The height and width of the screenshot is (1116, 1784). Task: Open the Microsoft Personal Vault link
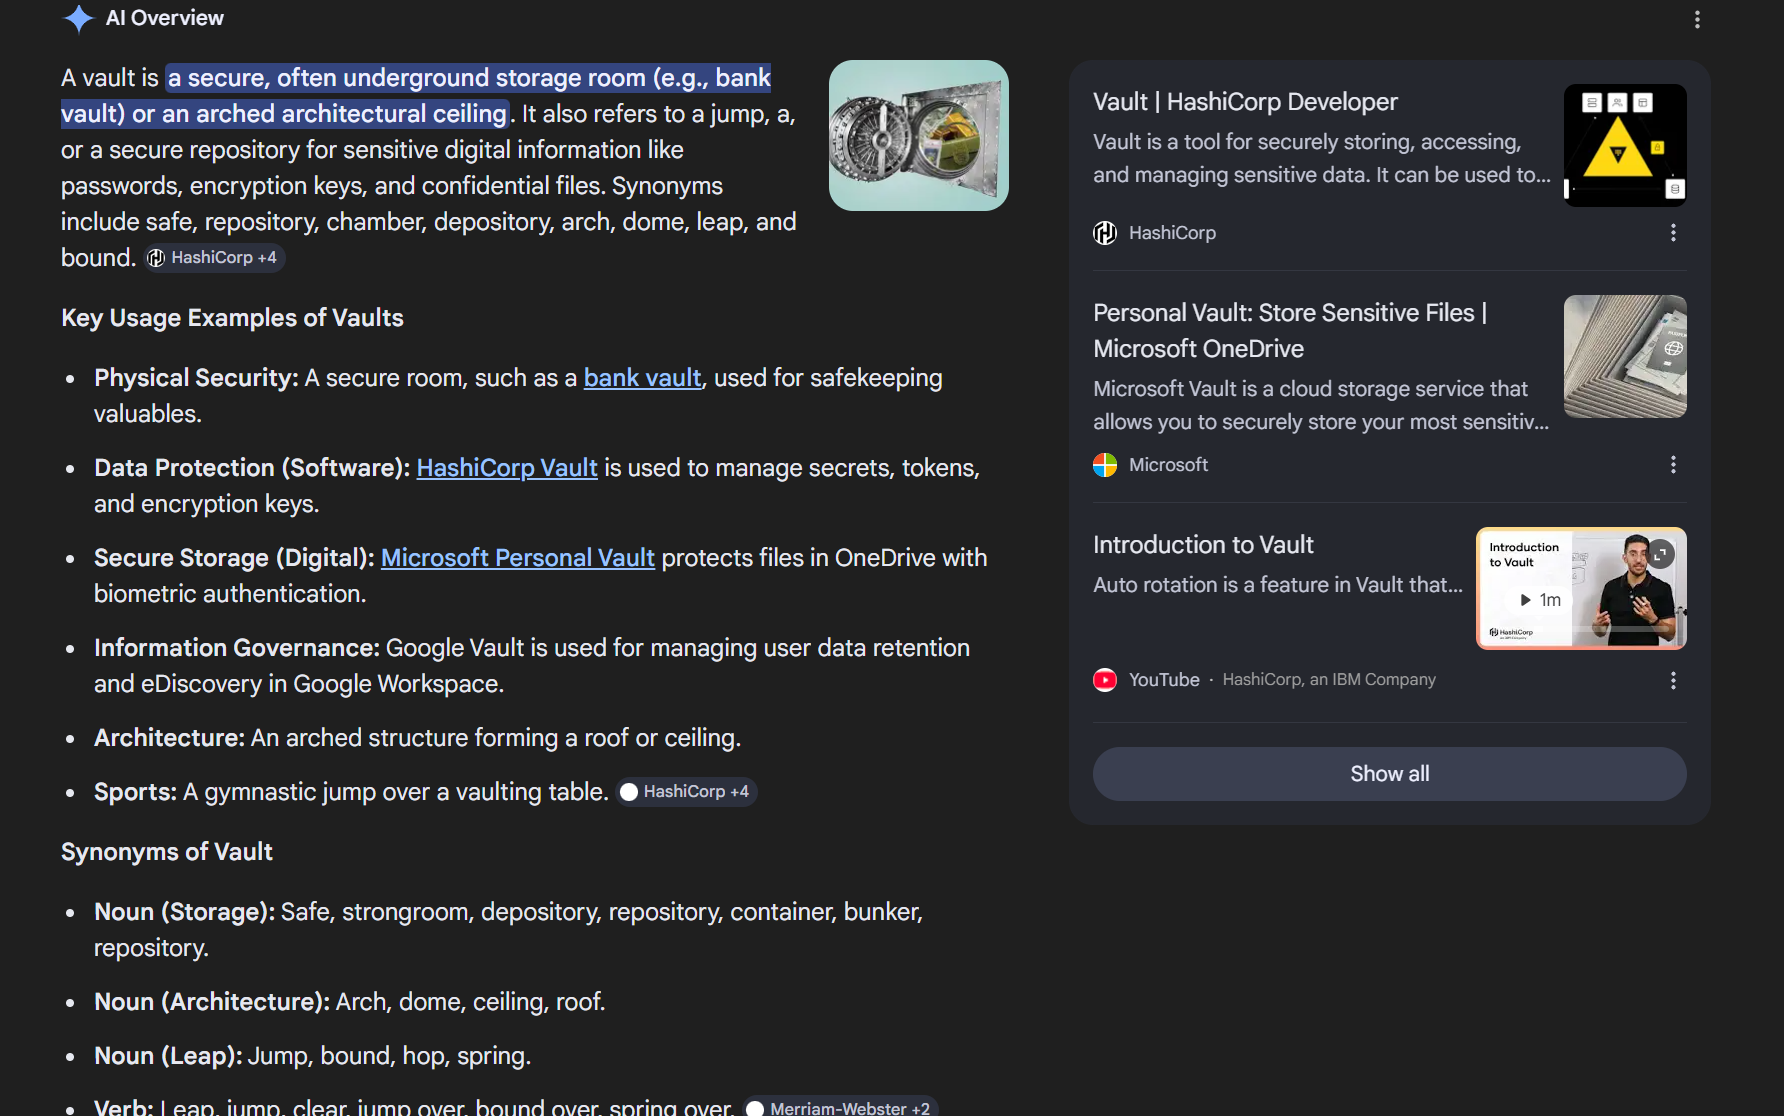point(518,558)
